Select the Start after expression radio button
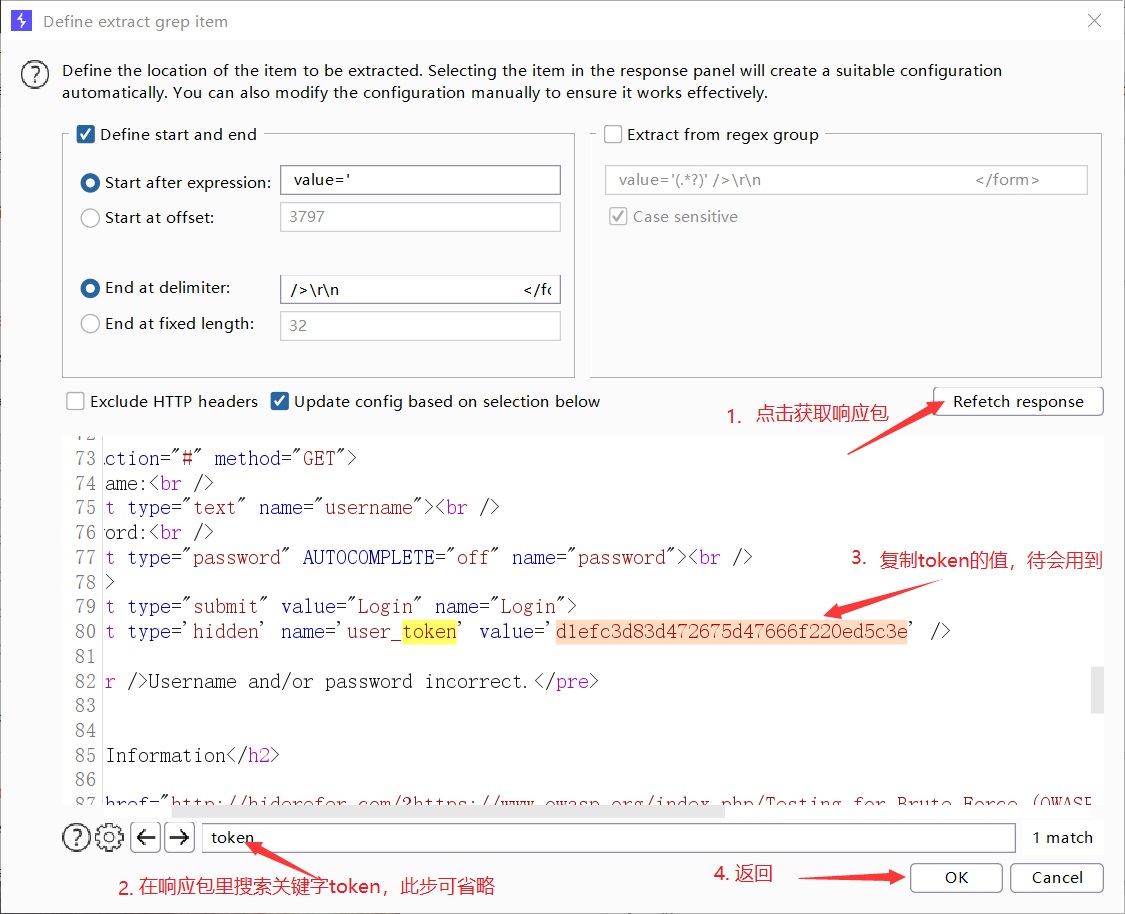1125x914 pixels. tap(90, 183)
